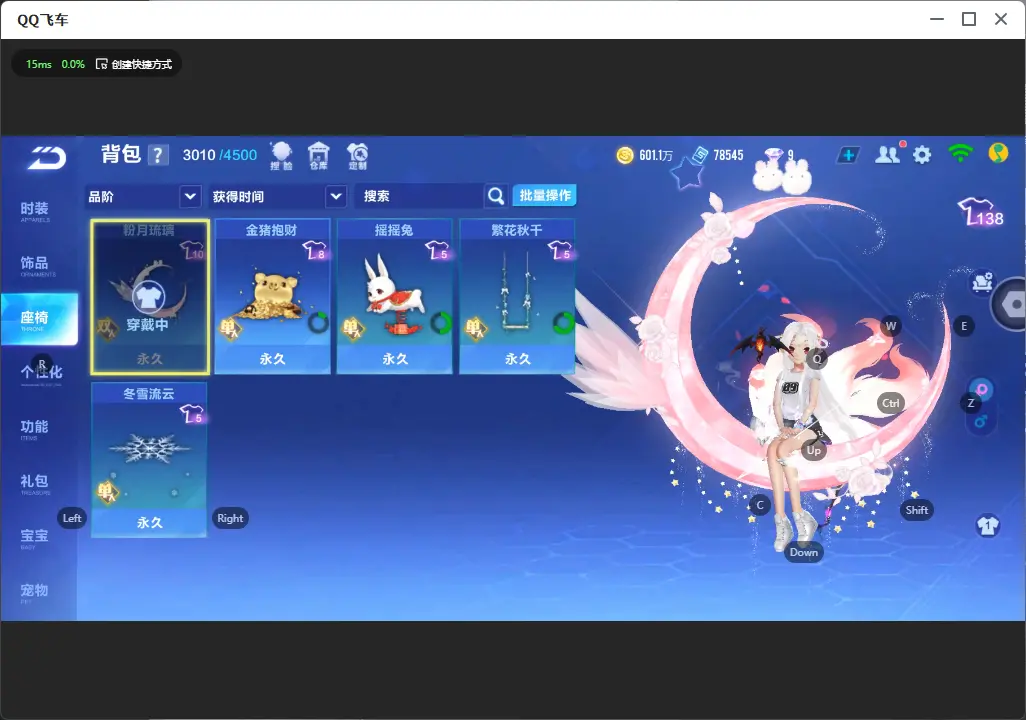Click the 15ms latency readout

pos(39,64)
